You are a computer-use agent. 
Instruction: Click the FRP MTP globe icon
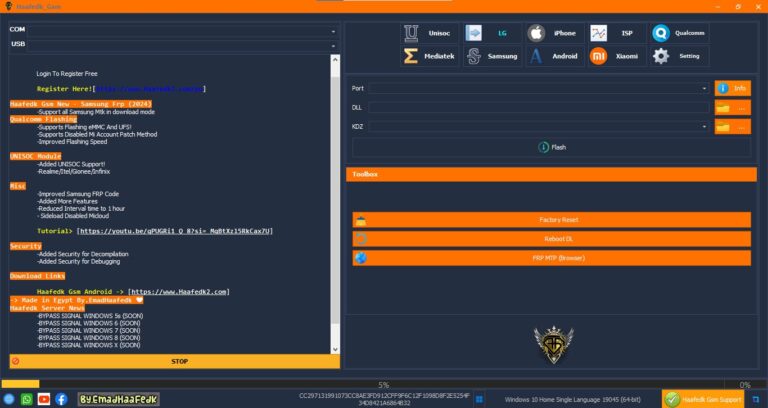(361, 258)
